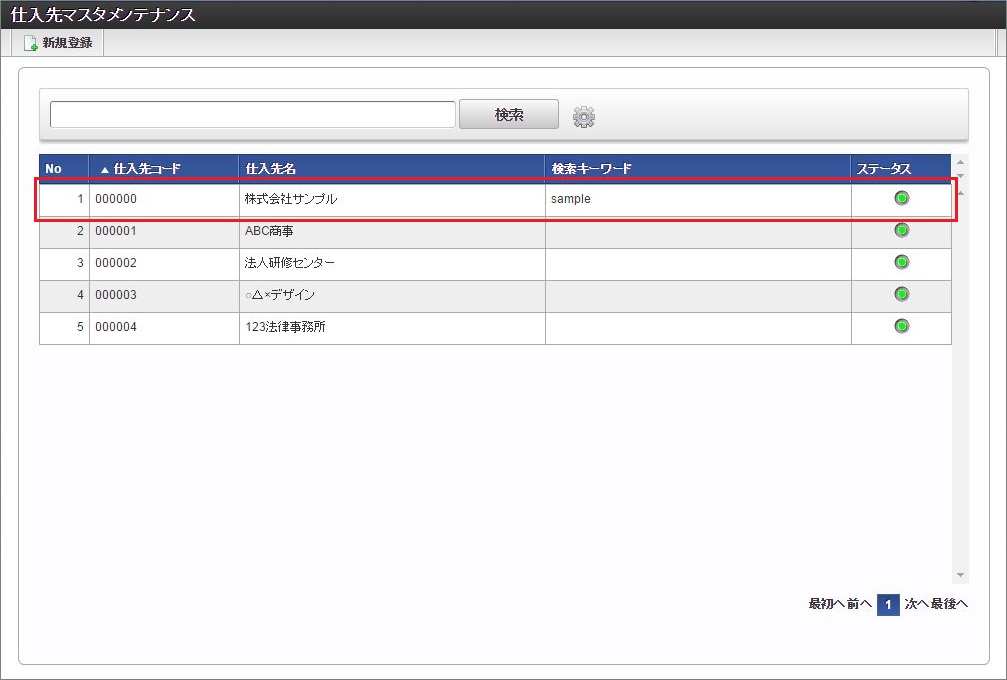Open the search settings gear icon

click(x=584, y=115)
